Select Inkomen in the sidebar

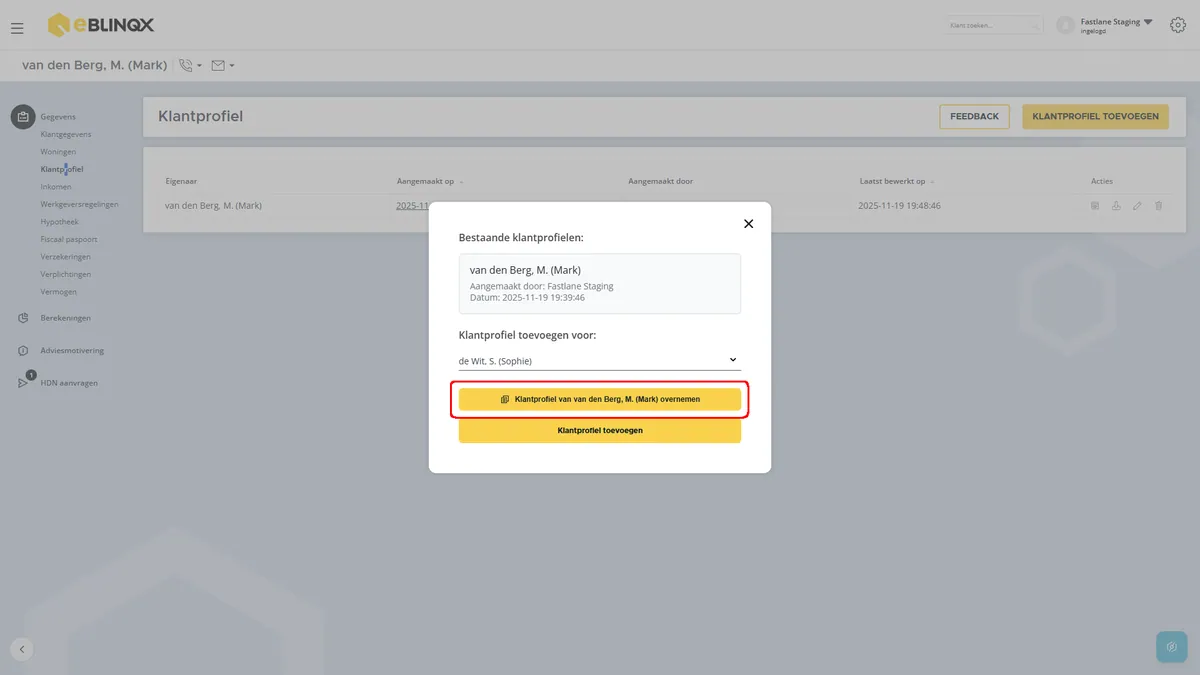coord(56,187)
